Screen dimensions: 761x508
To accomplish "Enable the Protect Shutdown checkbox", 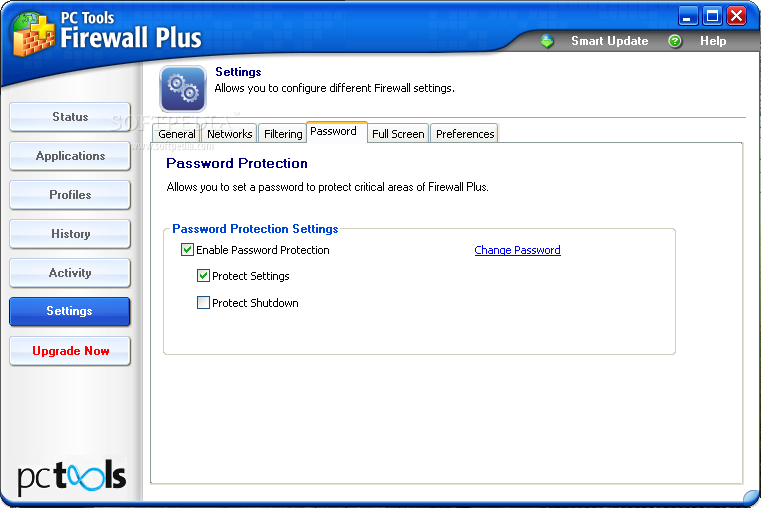I will pyautogui.click(x=204, y=303).
